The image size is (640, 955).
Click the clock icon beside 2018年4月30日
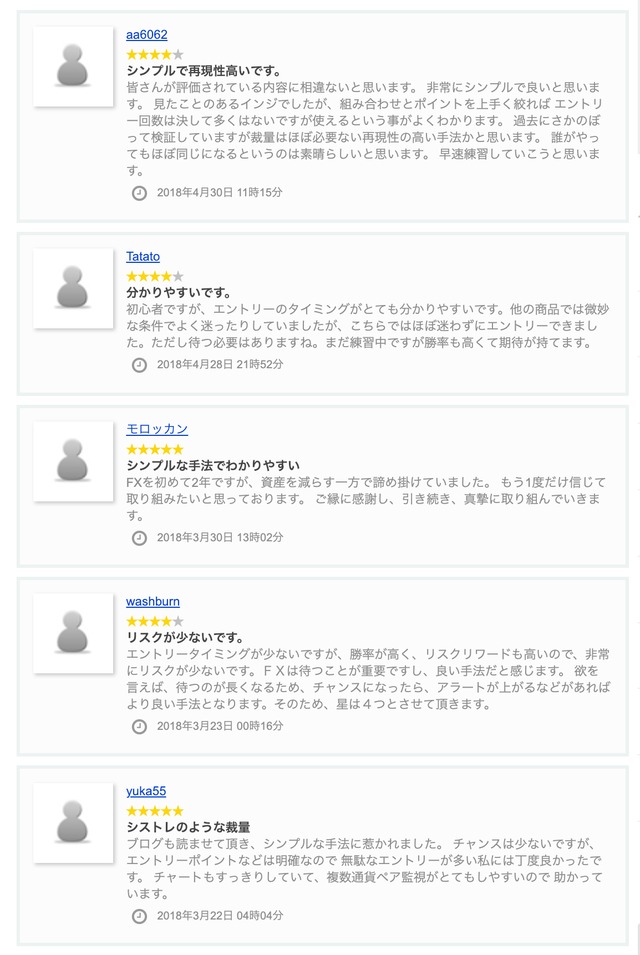pyautogui.click(x=140, y=192)
